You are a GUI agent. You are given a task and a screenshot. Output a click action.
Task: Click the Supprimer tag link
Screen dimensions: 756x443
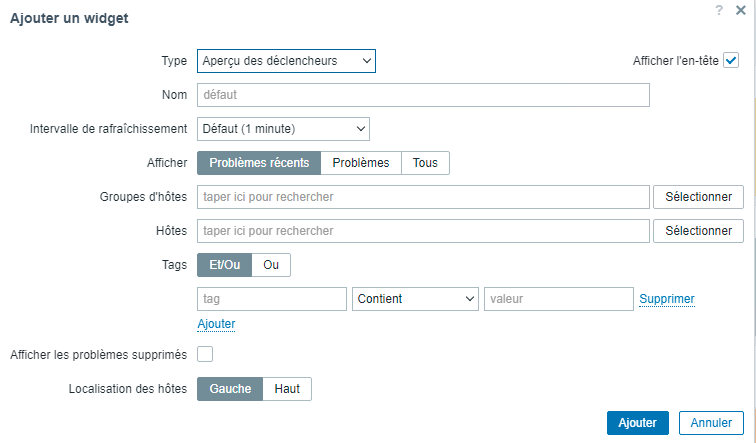point(666,299)
